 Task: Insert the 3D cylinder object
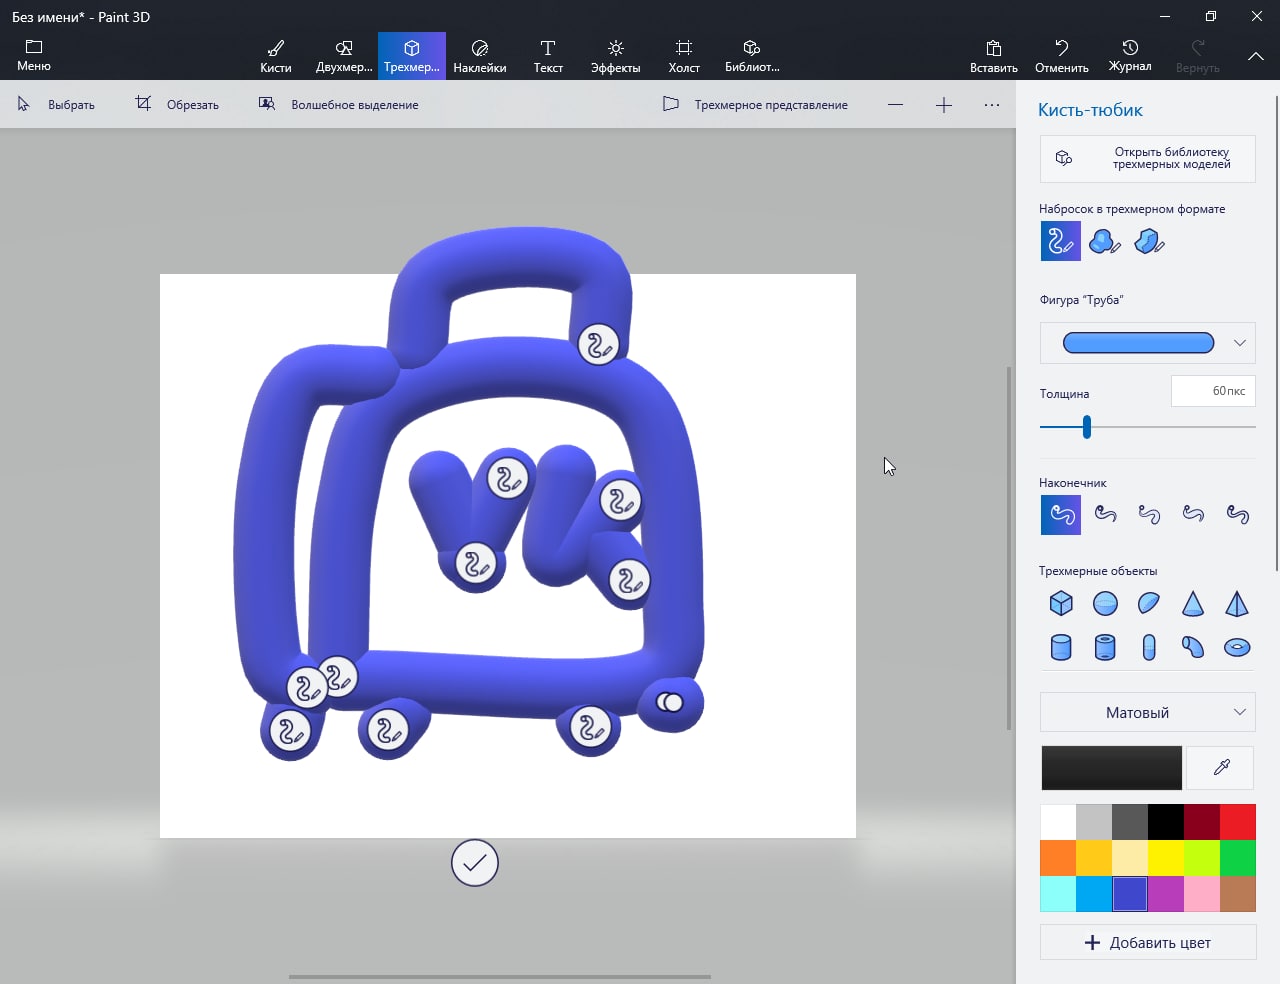point(1061,647)
